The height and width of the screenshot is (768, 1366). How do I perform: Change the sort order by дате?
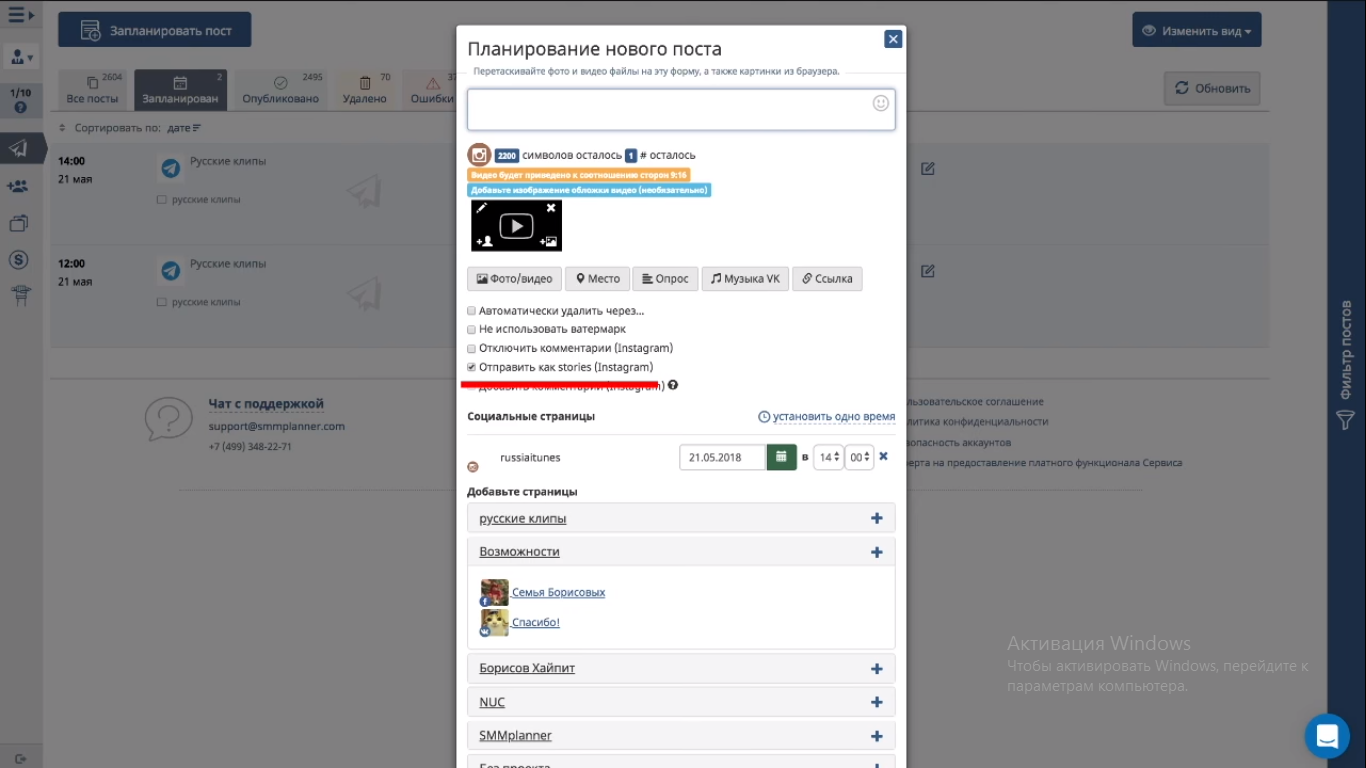184,128
